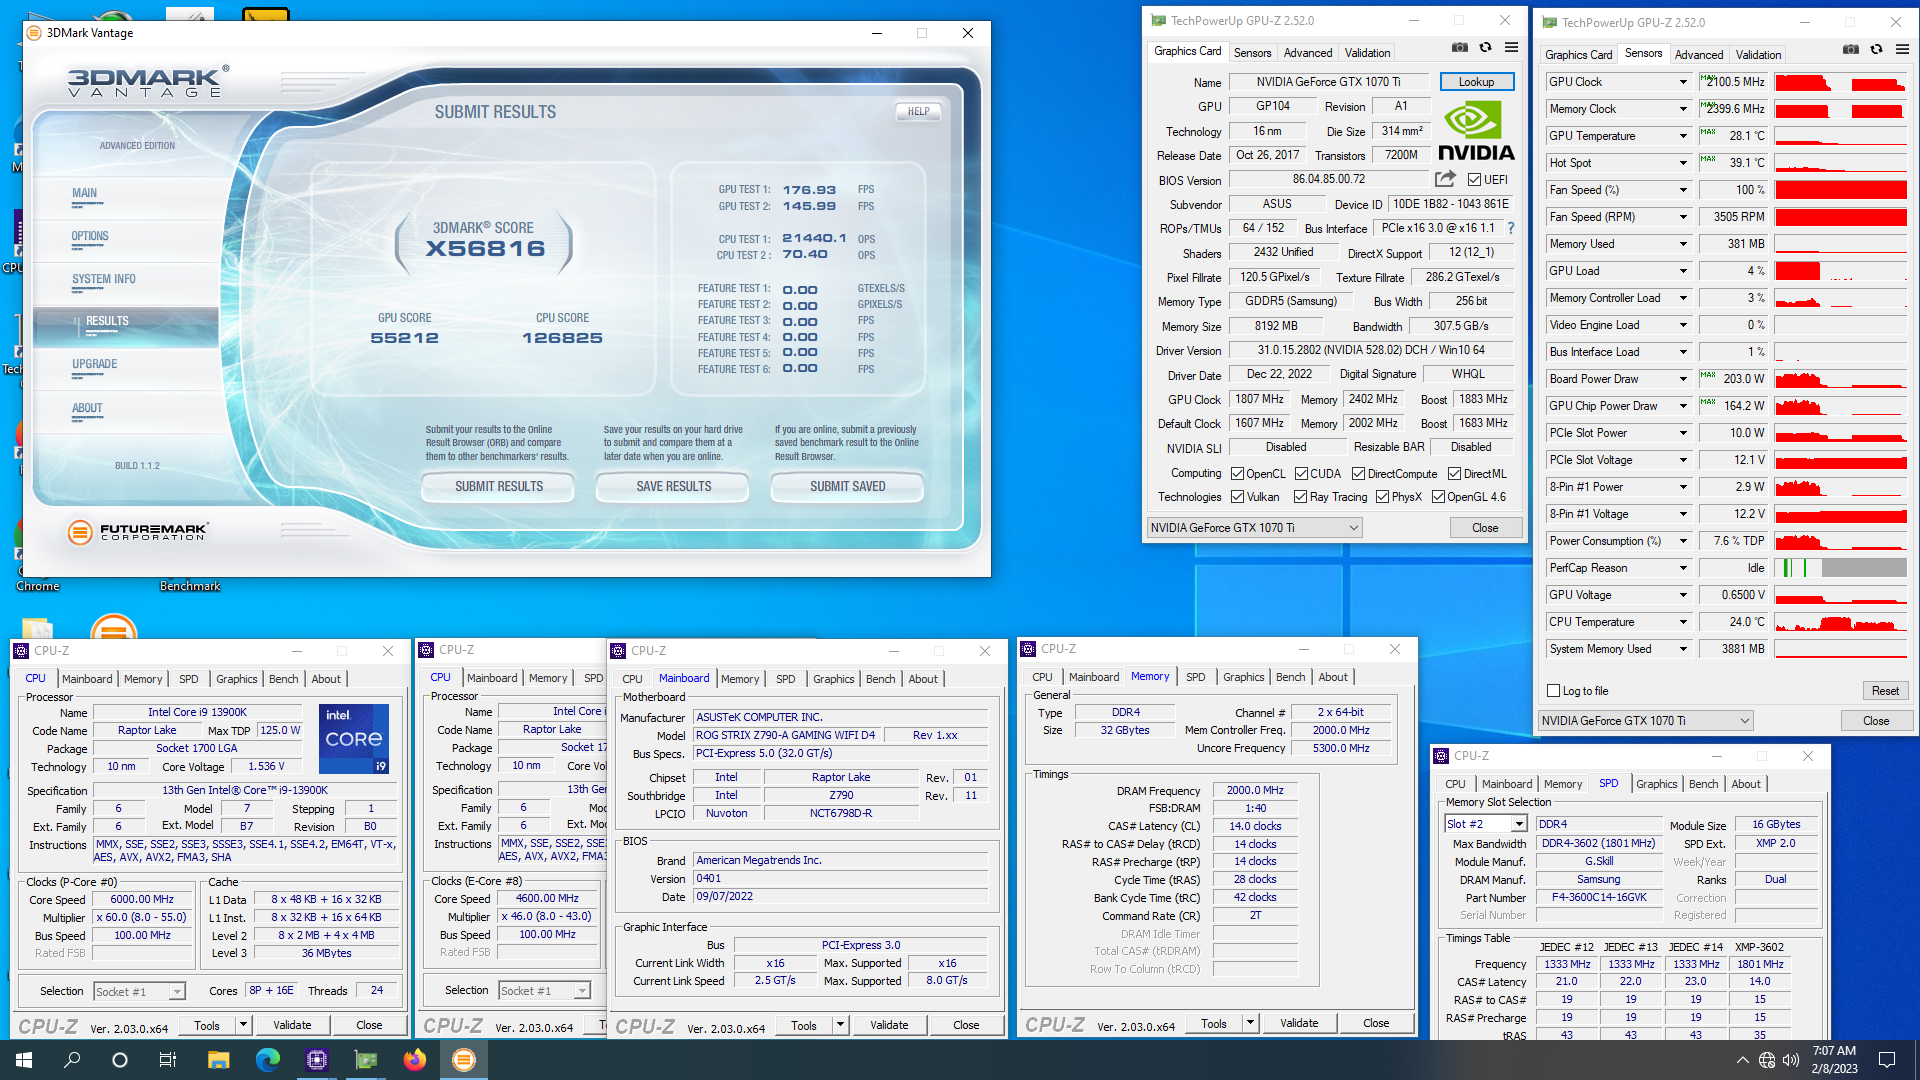
Task: Toggle the CUDA checkbox
Action: click(x=1301, y=474)
